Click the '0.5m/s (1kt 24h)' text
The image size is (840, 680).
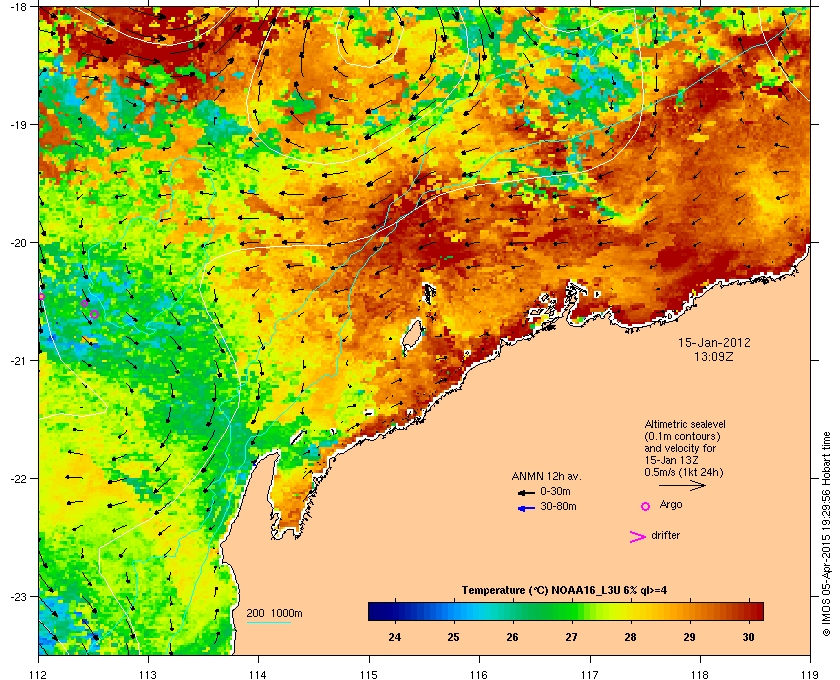(684, 473)
